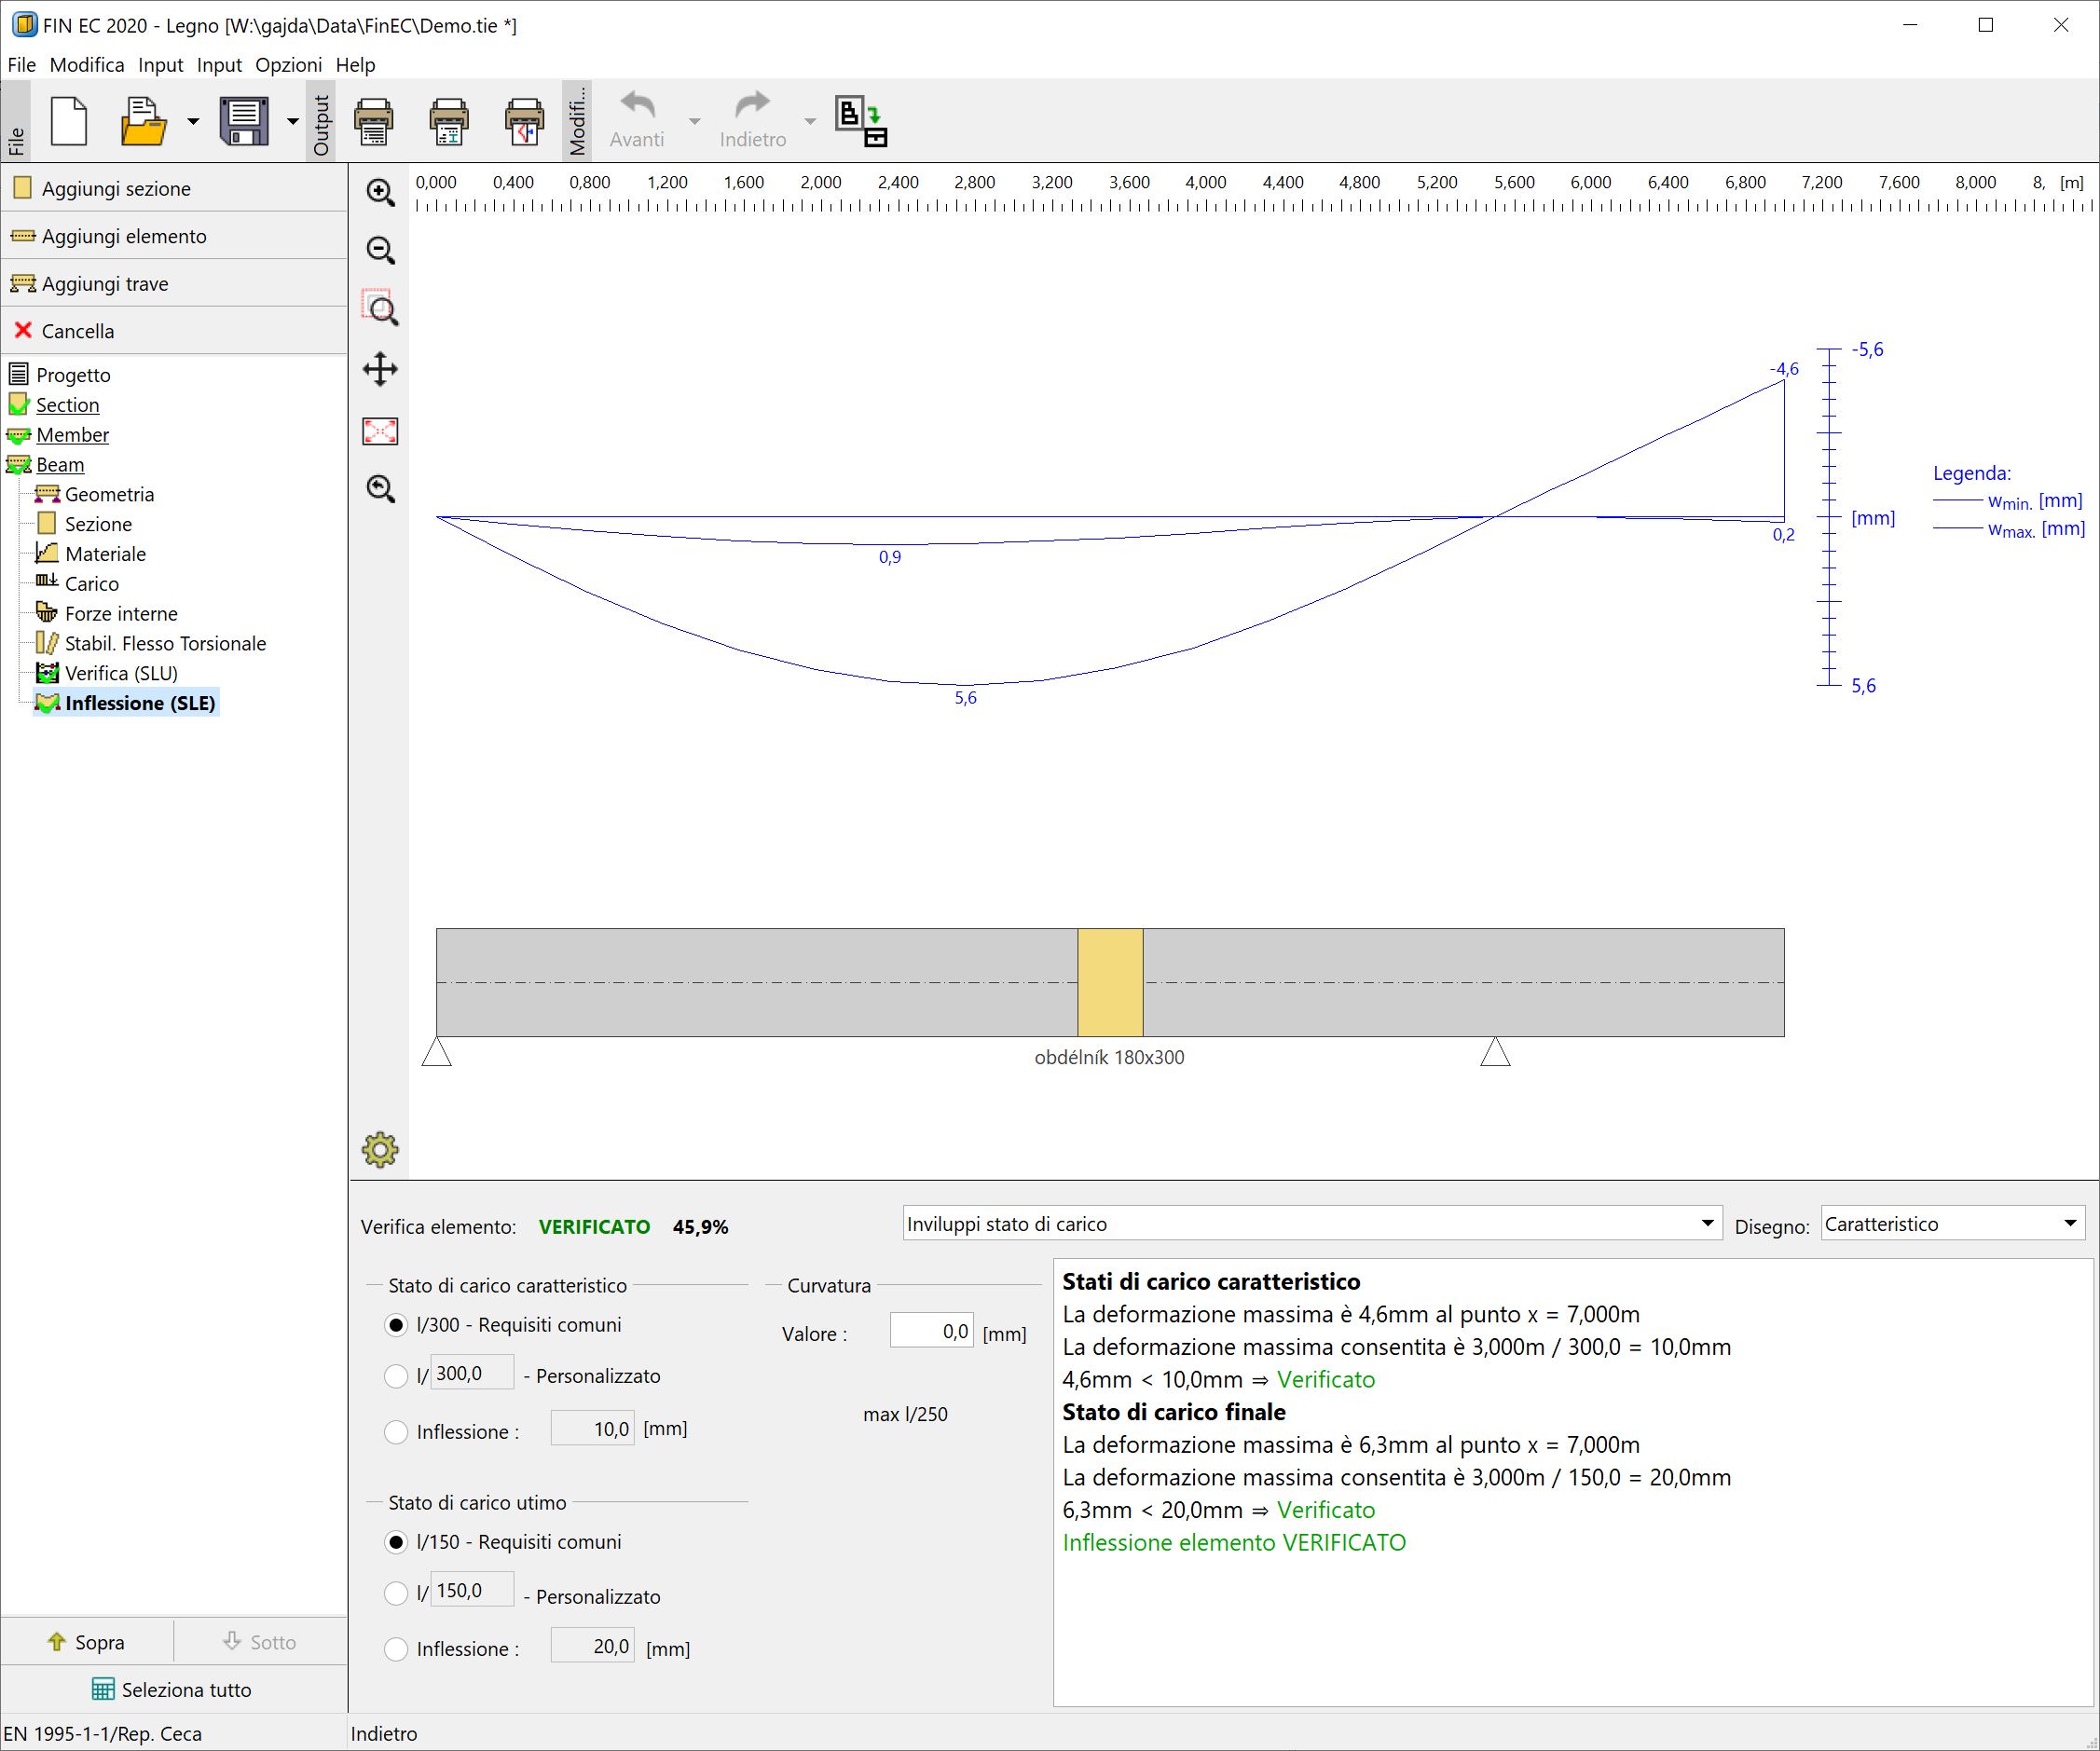2100x1751 pixels.
Task: Choose the Inflessione option under Stato di carico utimo
Action: [x=396, y=1649]
